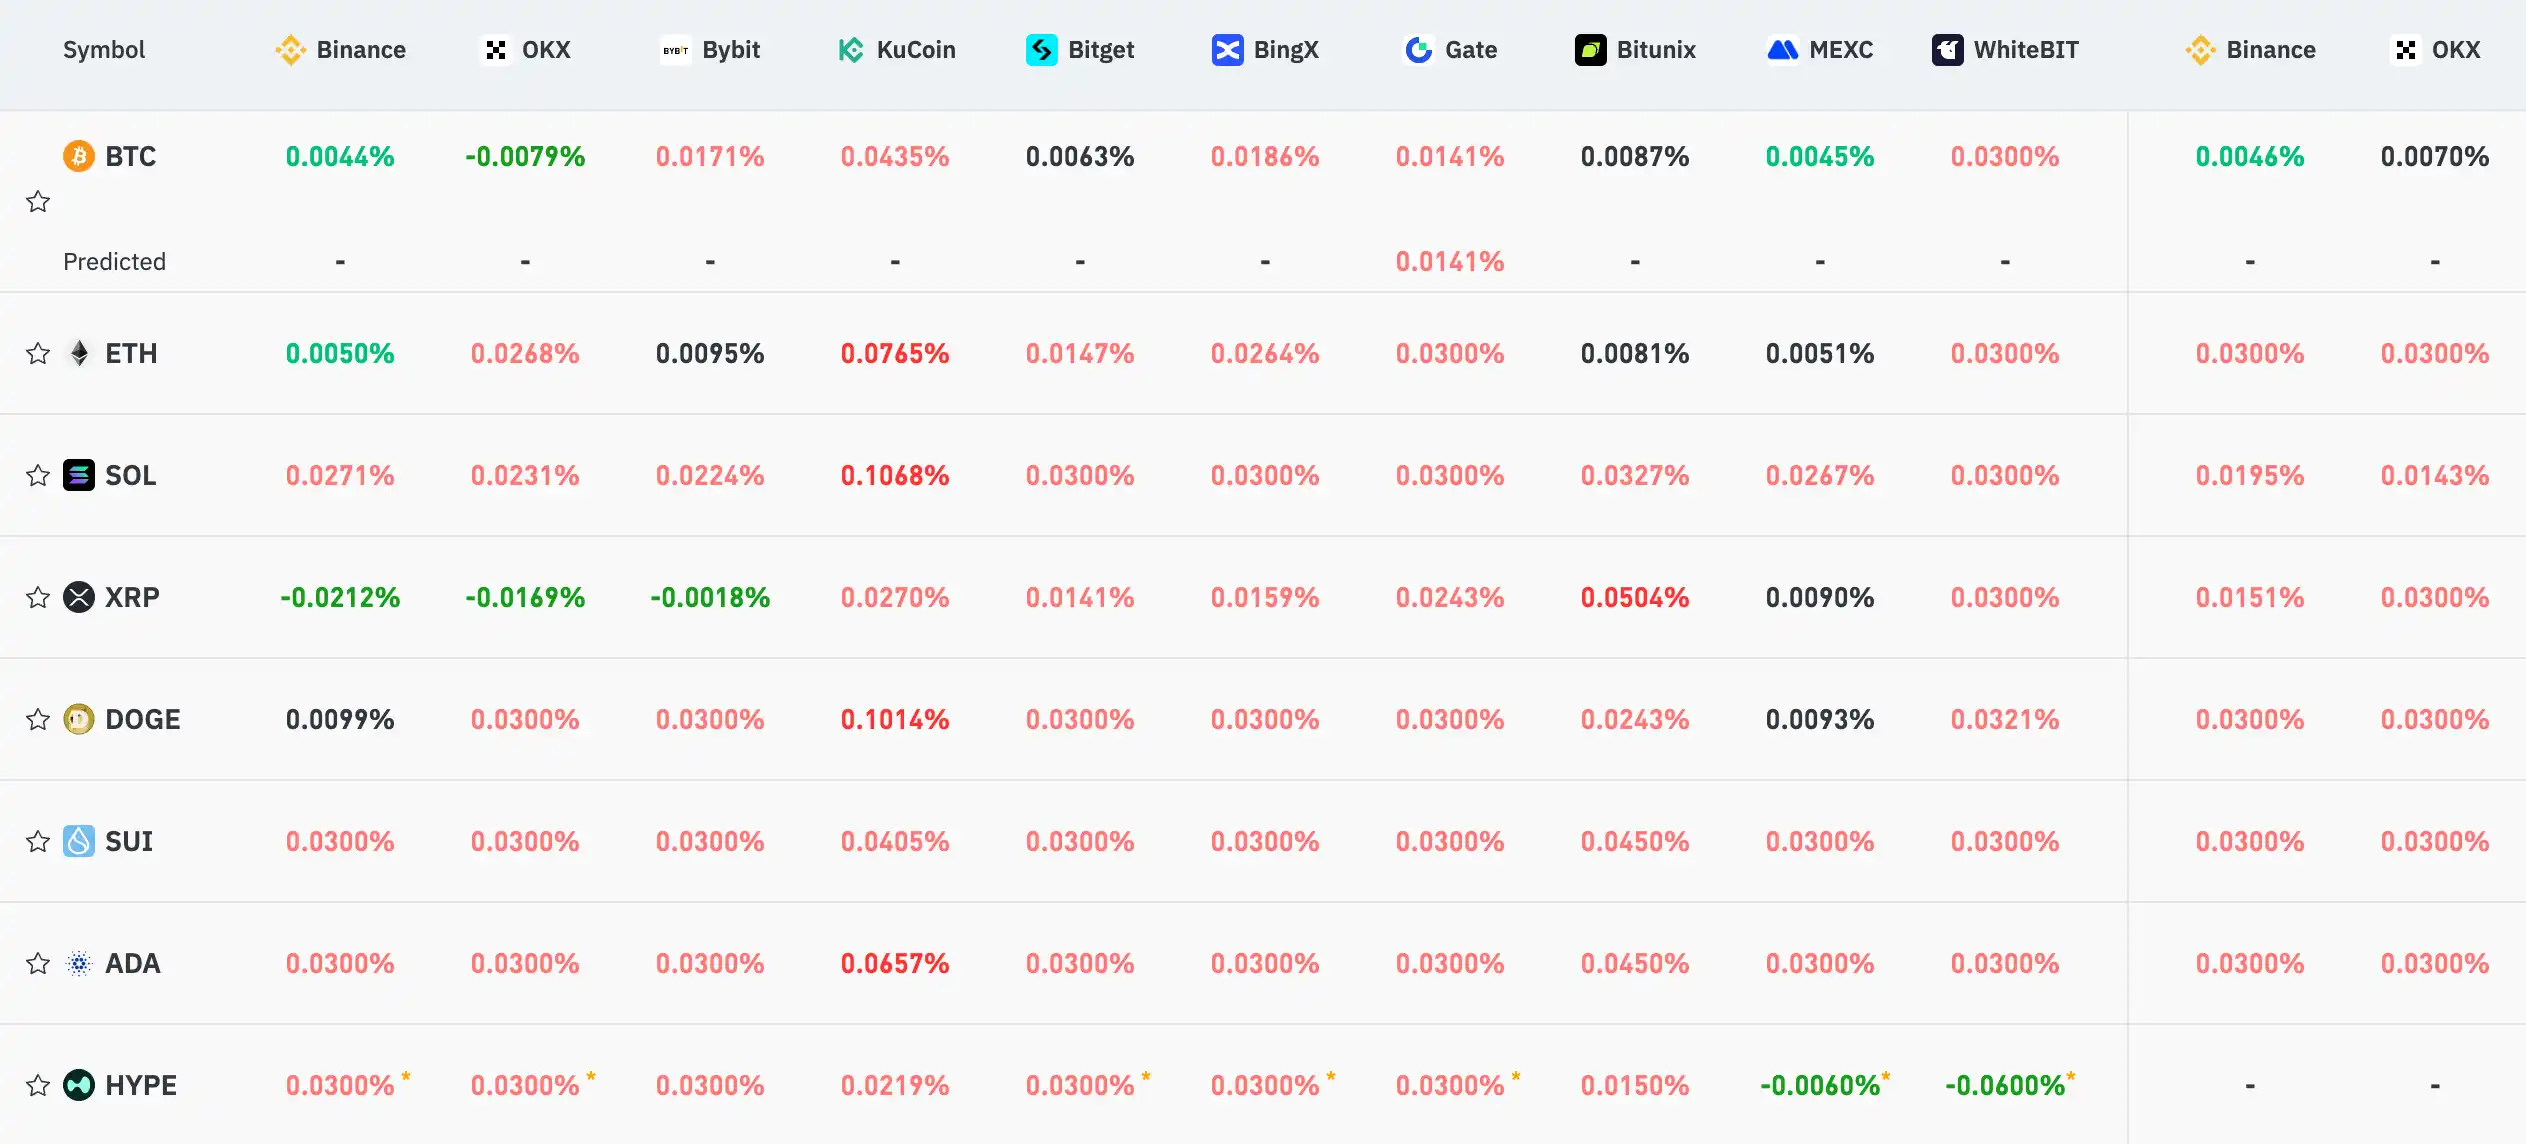
Task: Click the Dogecoin logo icon
Action: (79, 720)
